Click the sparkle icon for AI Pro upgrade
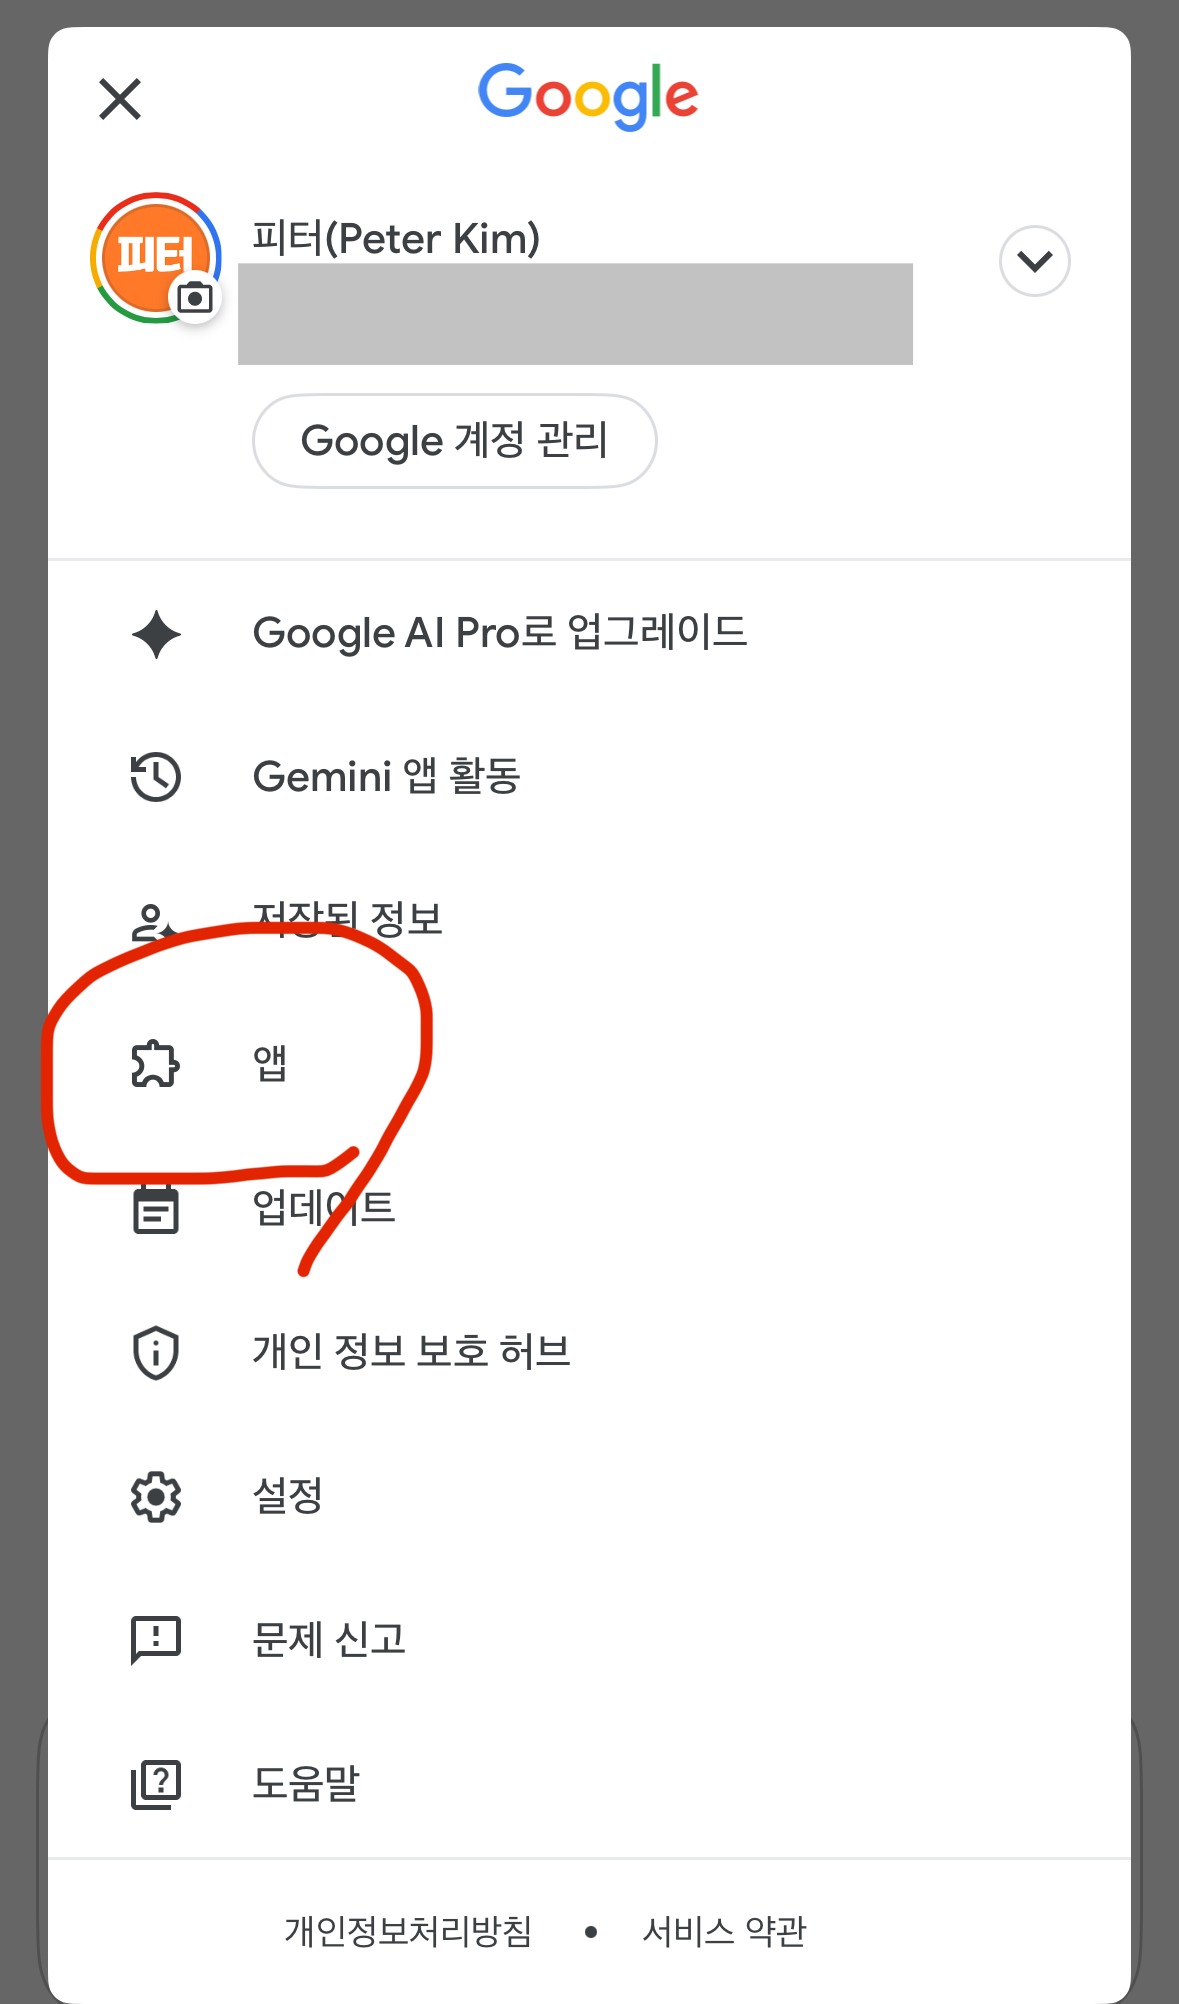The image size is (1179, 2004). [x=156, y=634]
